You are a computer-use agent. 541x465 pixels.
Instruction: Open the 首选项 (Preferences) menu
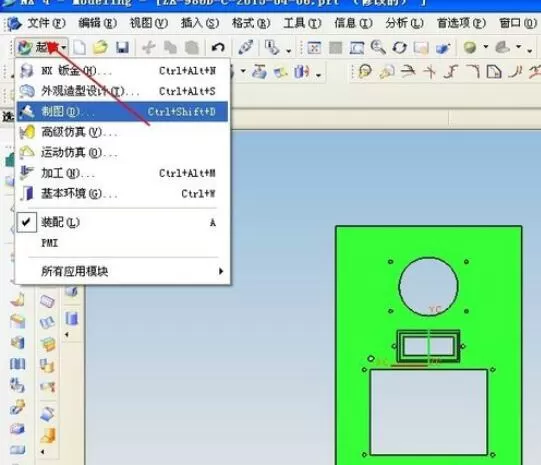tap(461, 23)
